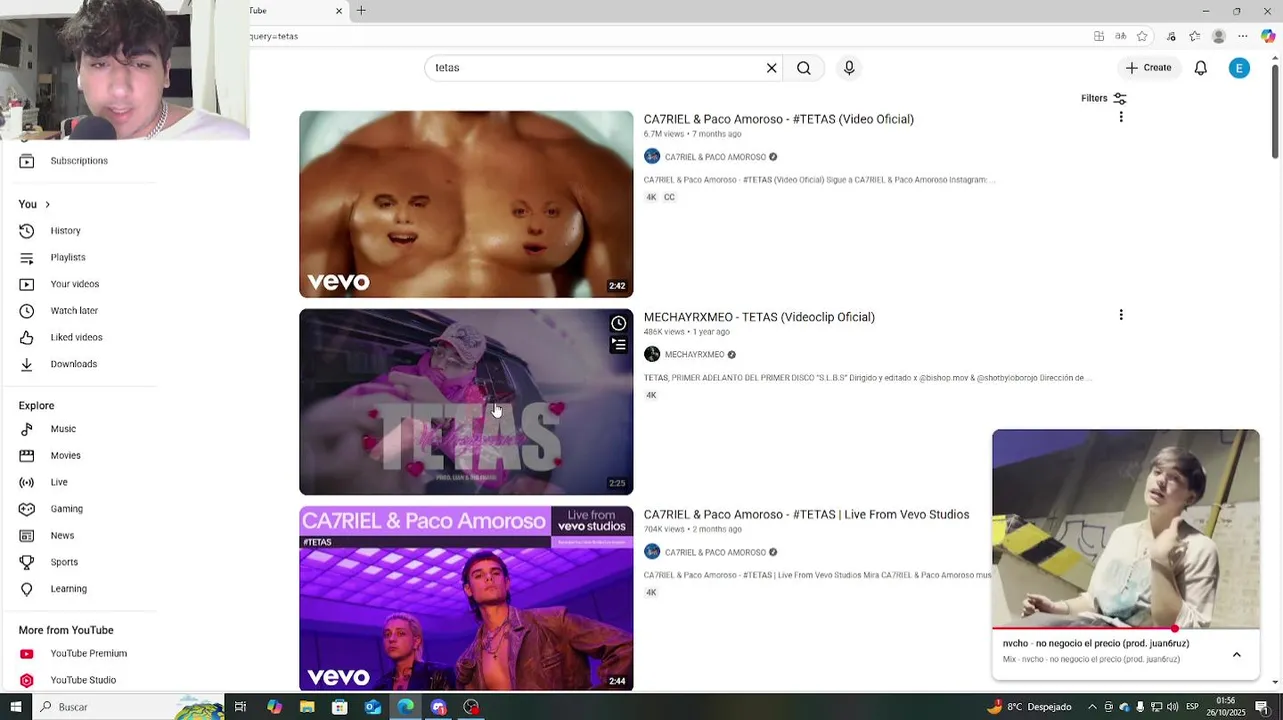Open options menu for MECHAYRXMEO TETAS video
This screenshot has width=1283, height=720.
pyautogui.click(x=1121, y=315)
